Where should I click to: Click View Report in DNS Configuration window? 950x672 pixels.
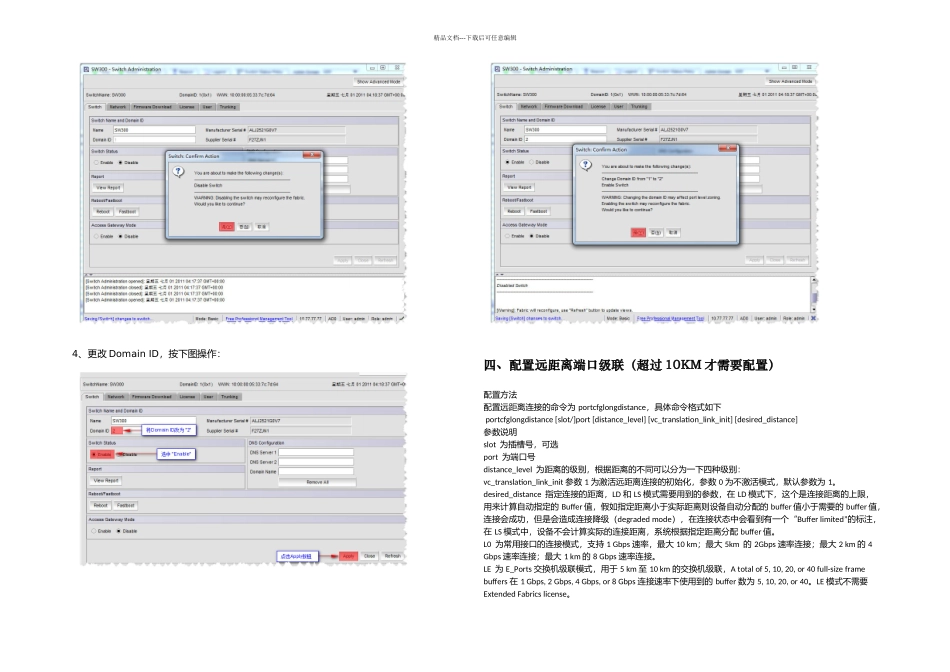pos(106,481)
